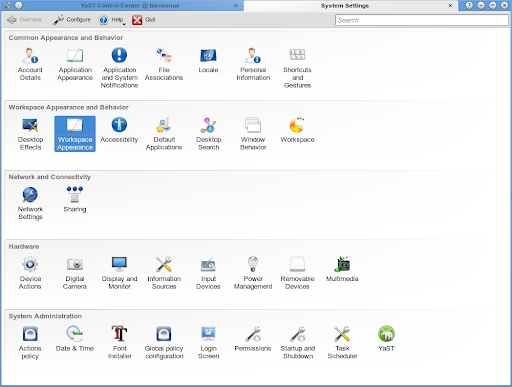Open Actions policy module
This screenshot has height=387, width=512.
click(30, 343)
